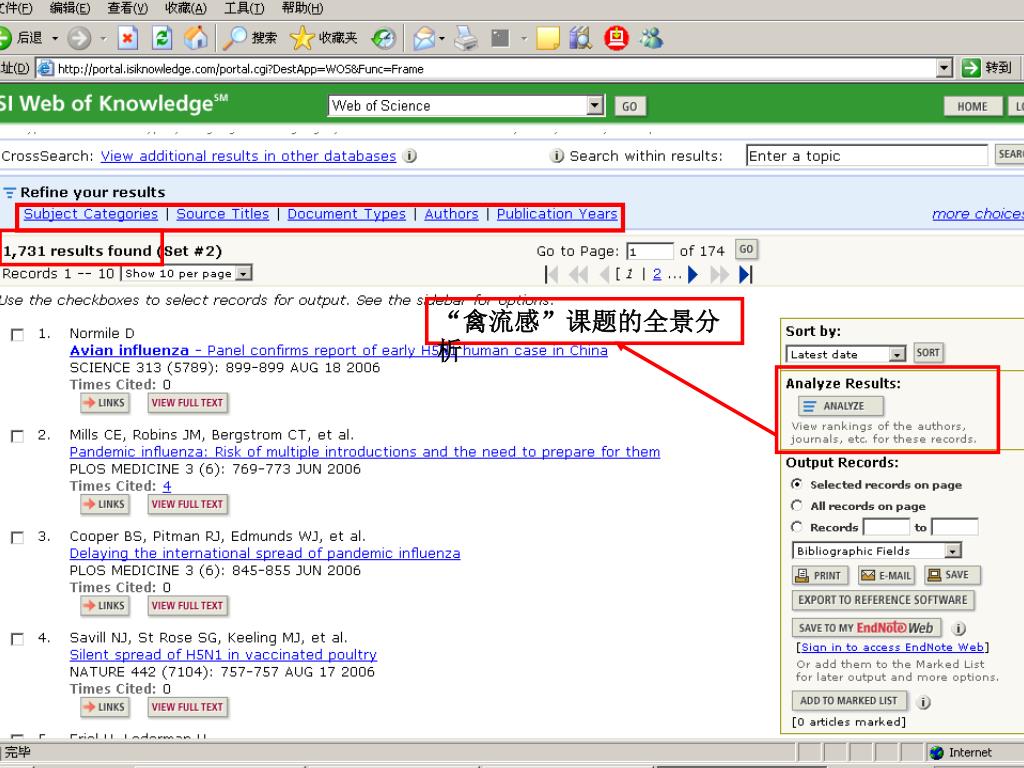Click the LINKS button for Mills CE record

click(104, 504)
